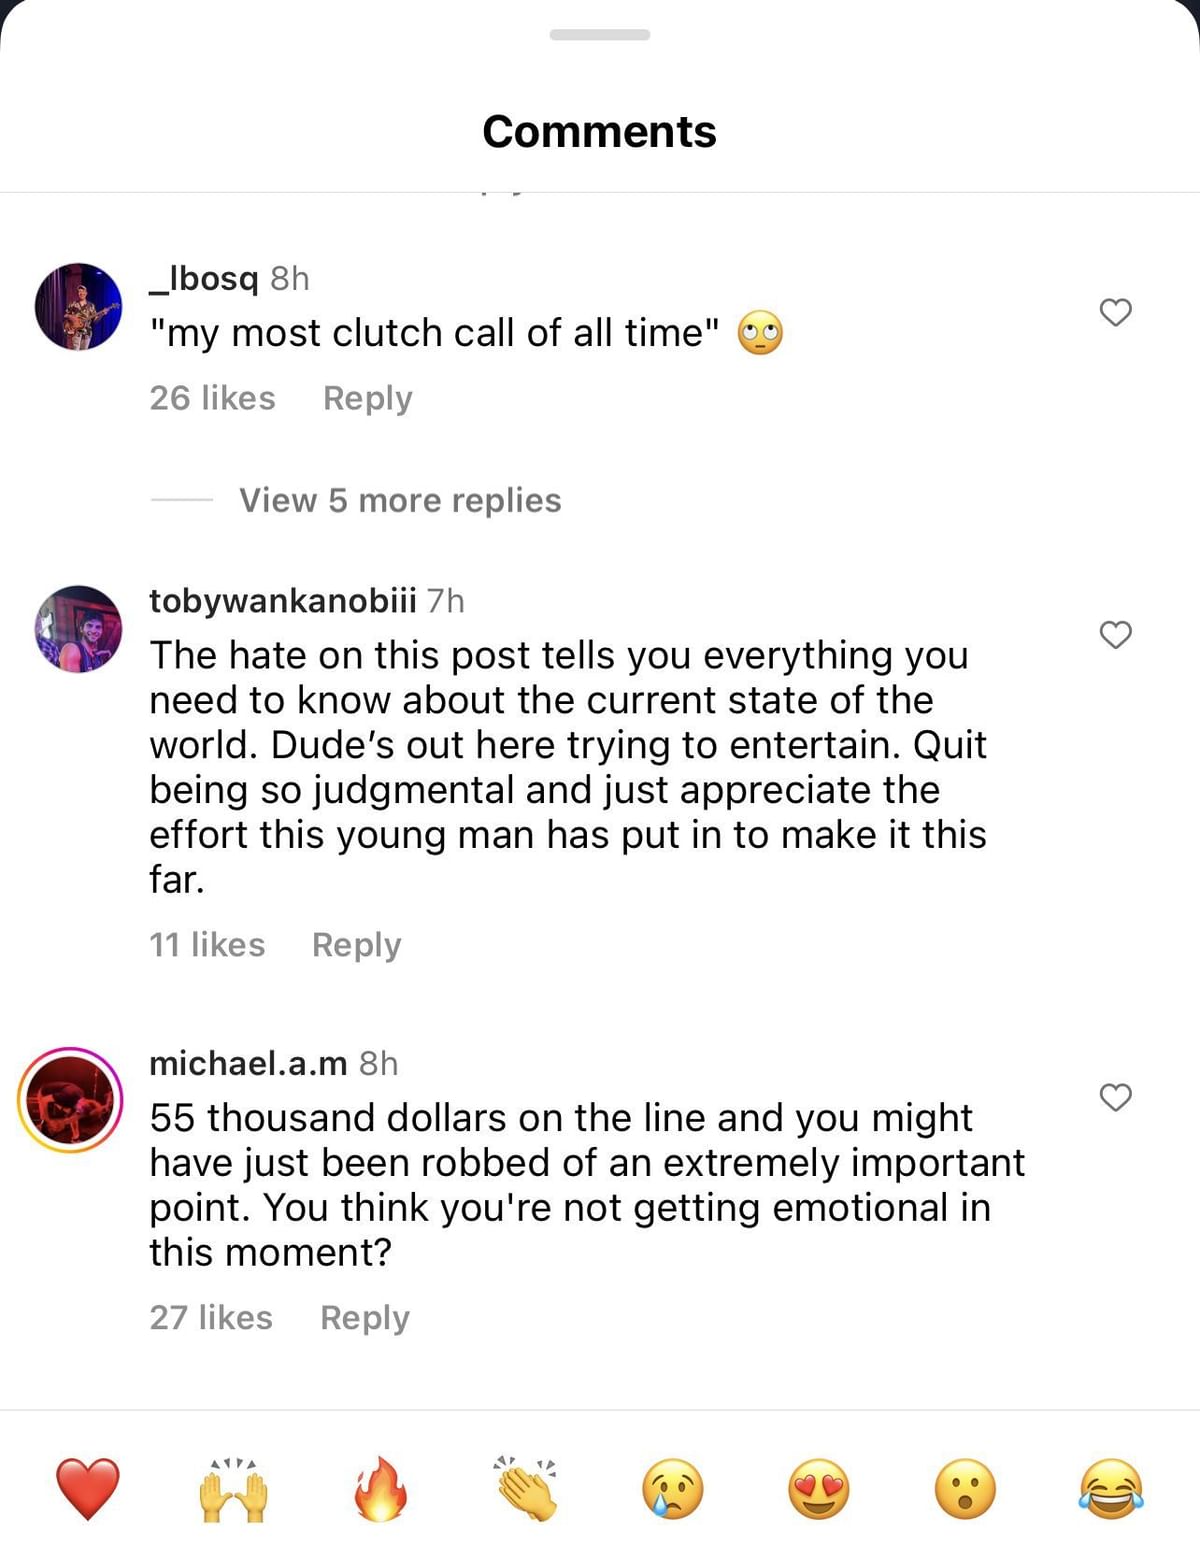The image size is (1200, 1550).
Task: React with the clapping hands emoji
Action: [524, 1489]
